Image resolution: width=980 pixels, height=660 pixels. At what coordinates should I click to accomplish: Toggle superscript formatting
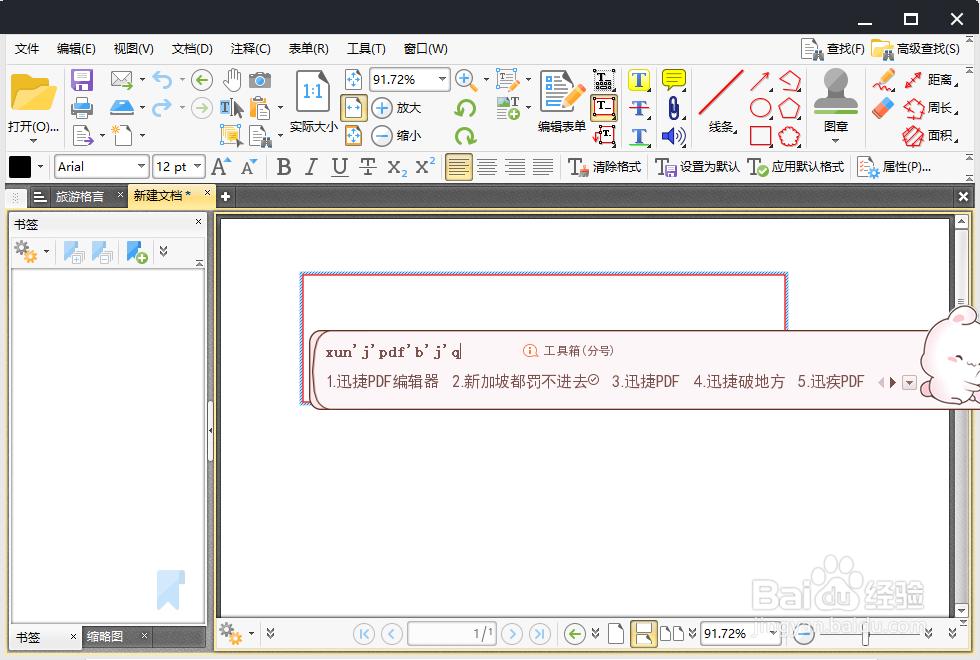coord(425,166)
